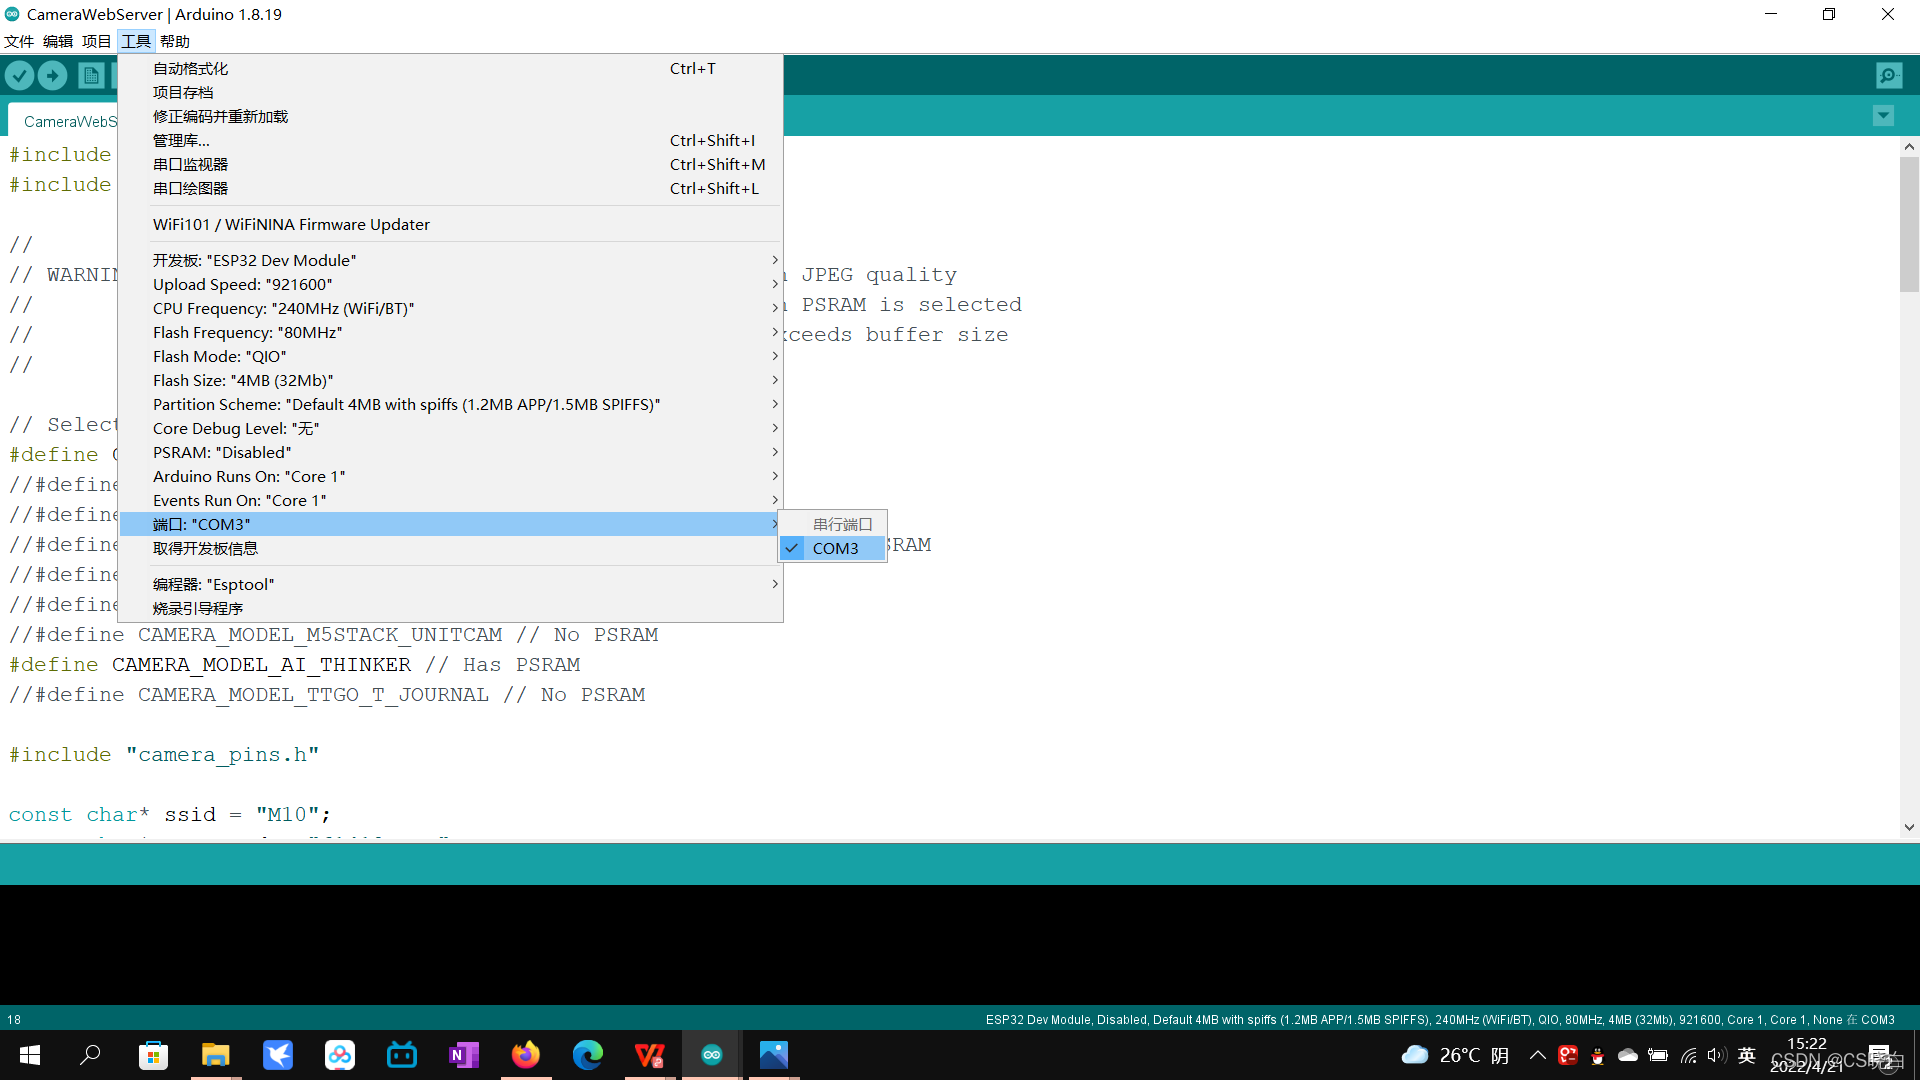1920x1080 pixels.
Task: Choose 自动格式化 from the tools menu
Action: pos(450,68)
